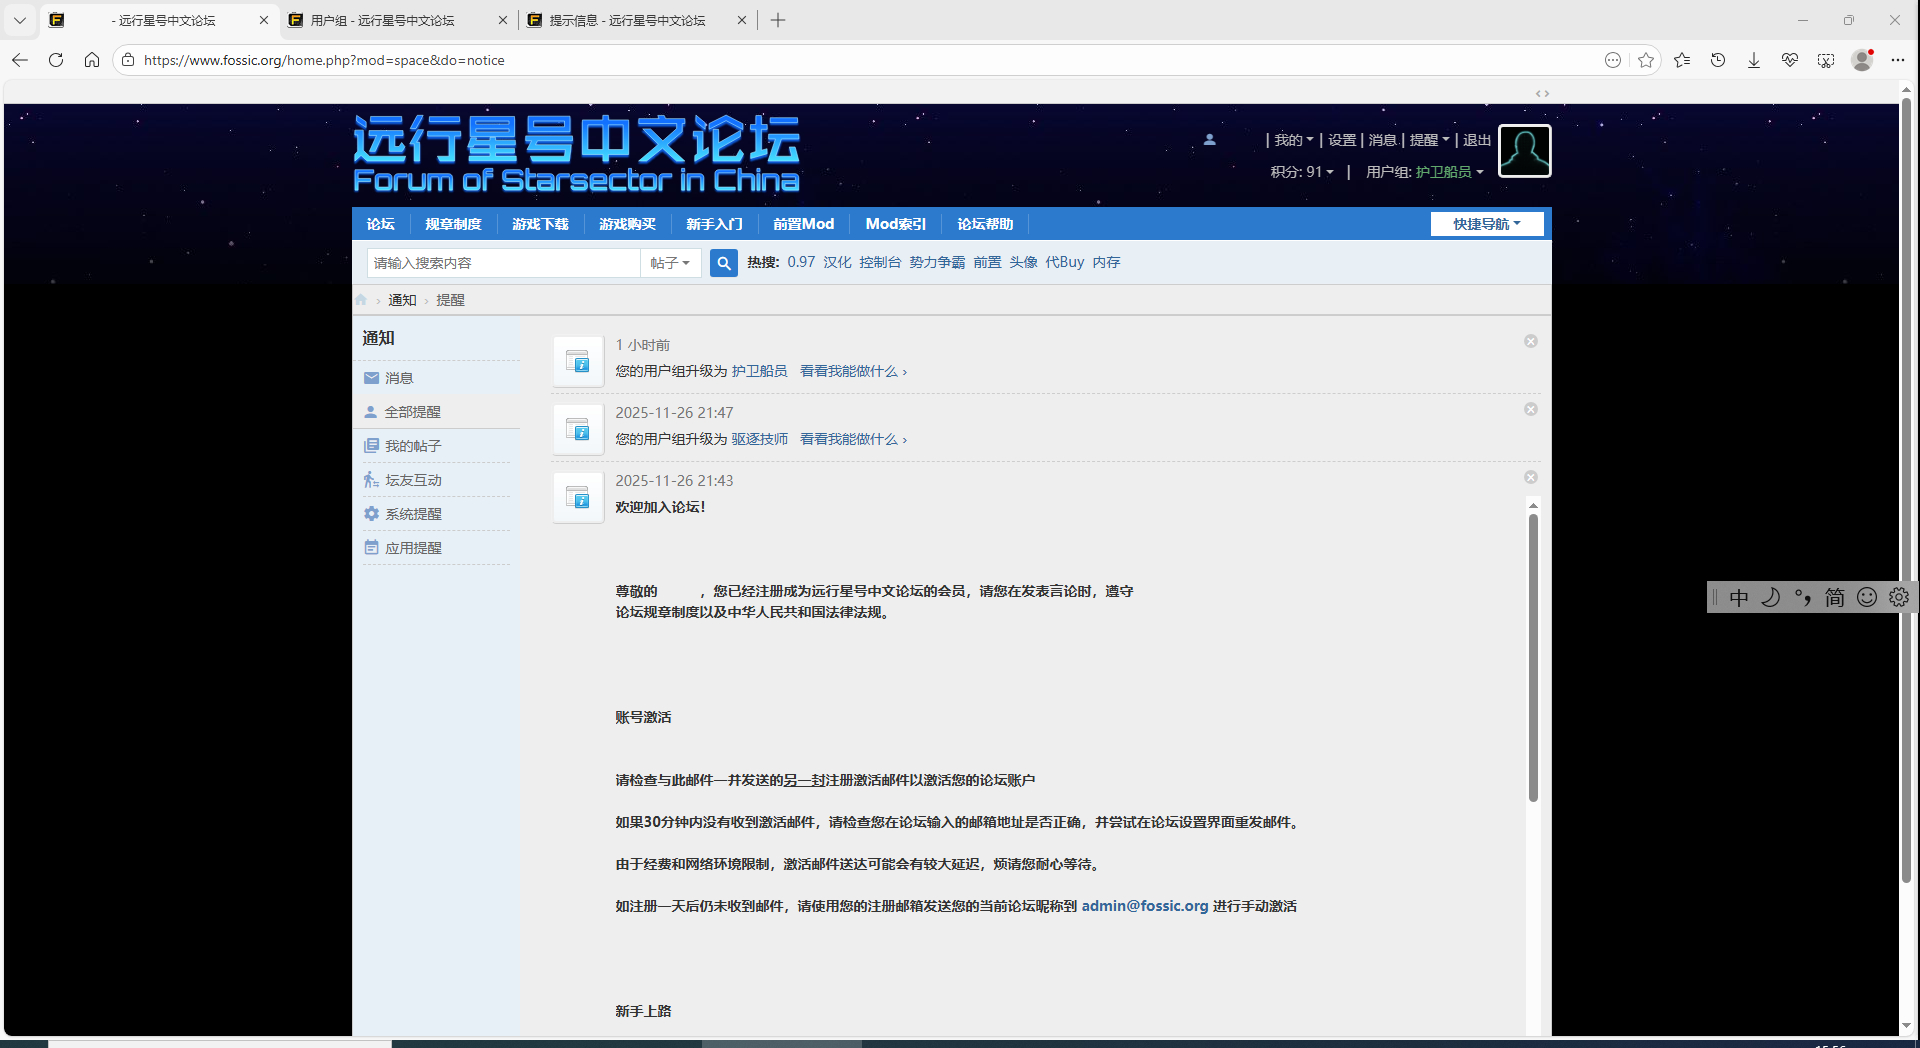
Task: Select 全部提醒 with the person icon
Action: (x=373, y=411)
